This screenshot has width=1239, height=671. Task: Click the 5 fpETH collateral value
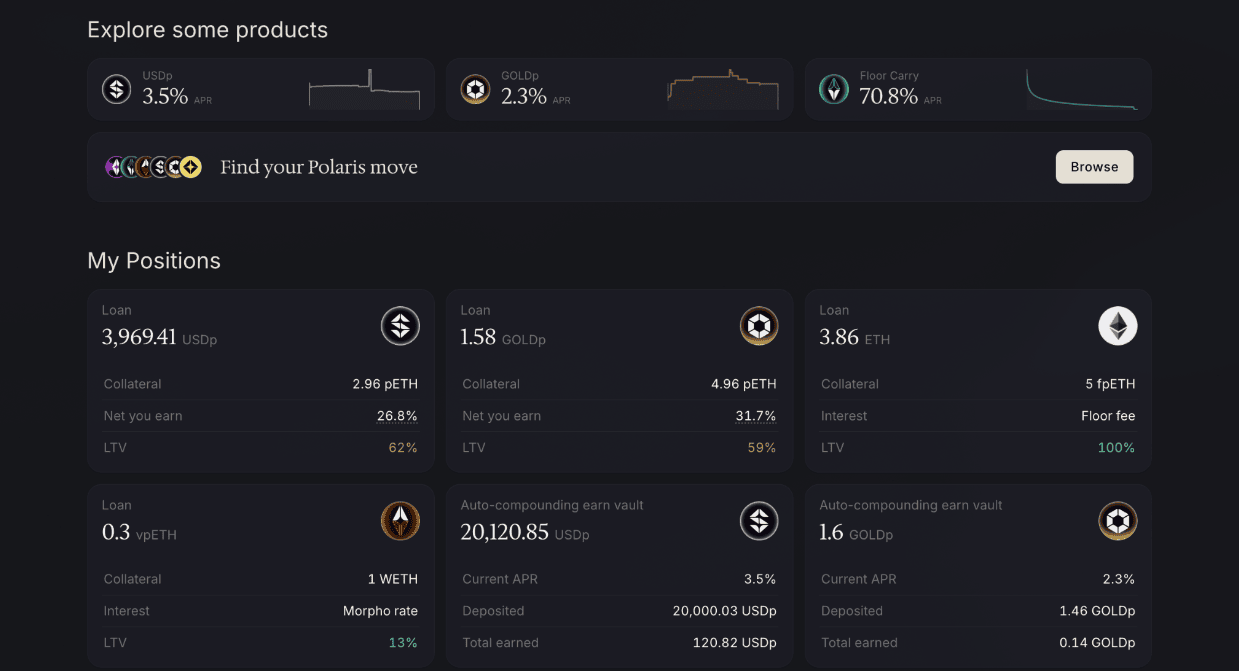coord(1110,384)
